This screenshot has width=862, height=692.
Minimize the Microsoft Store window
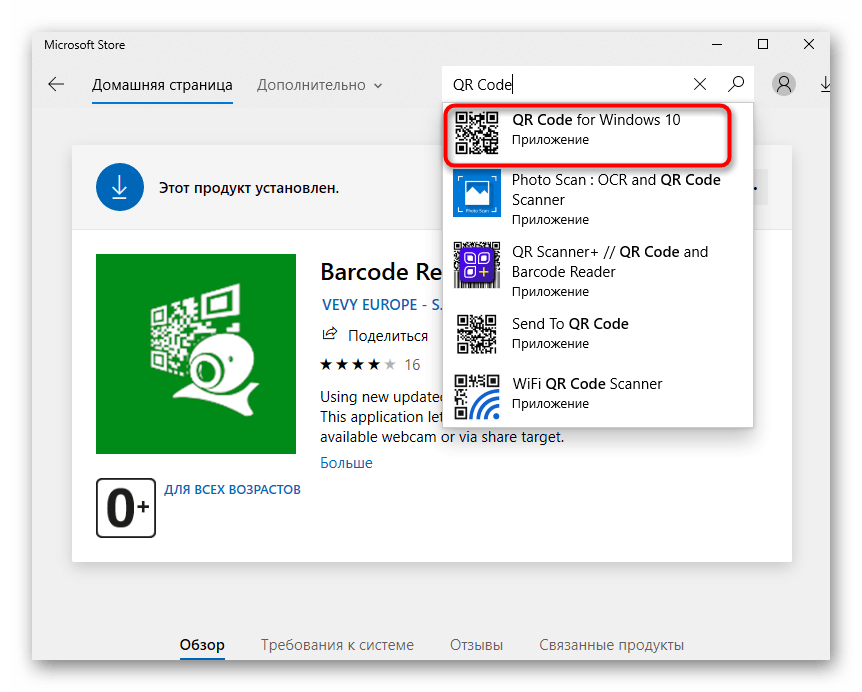pyautogui.click(x=717, y=45)
